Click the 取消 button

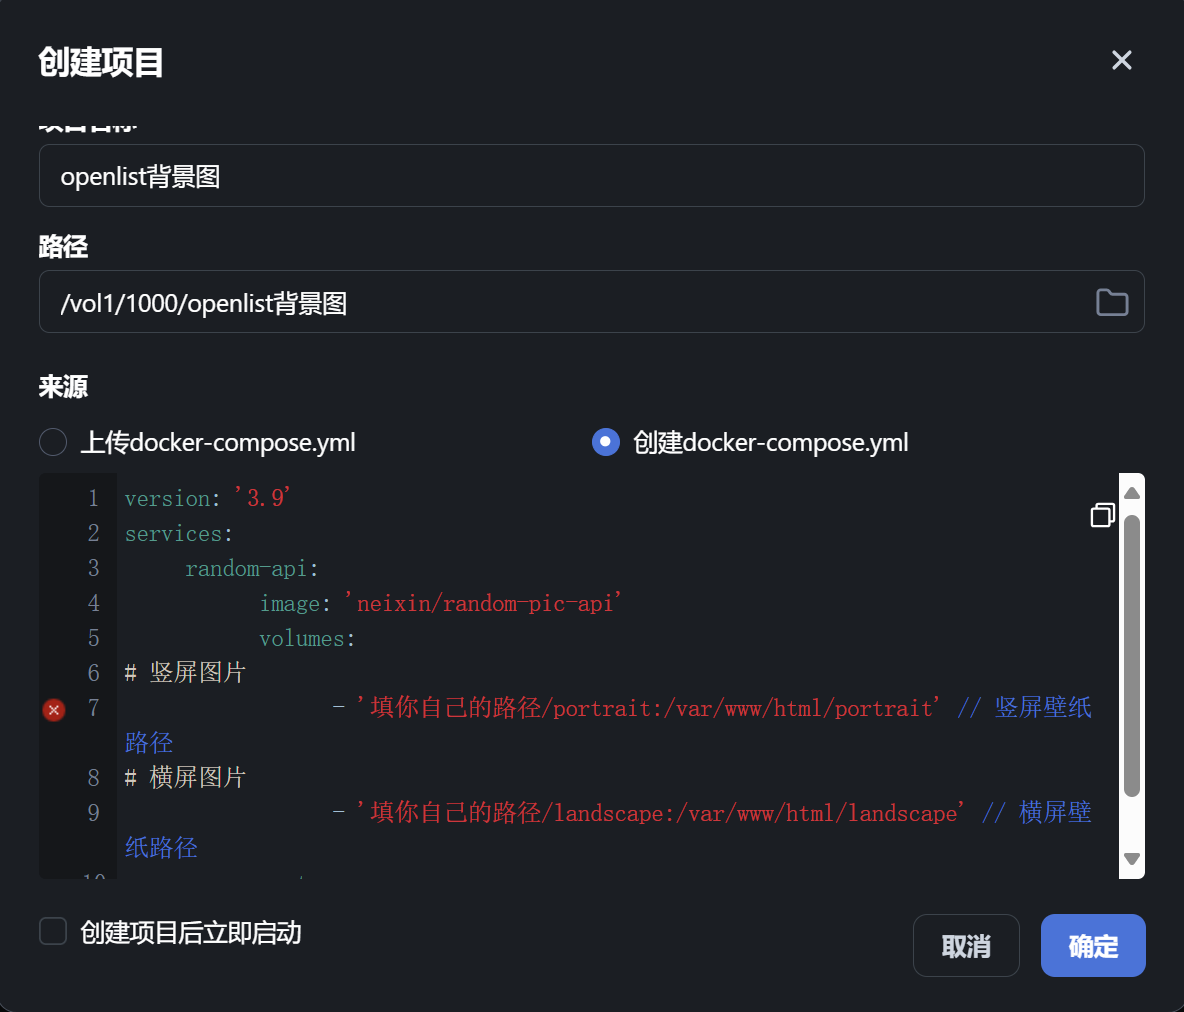click(x=966, y=946)
